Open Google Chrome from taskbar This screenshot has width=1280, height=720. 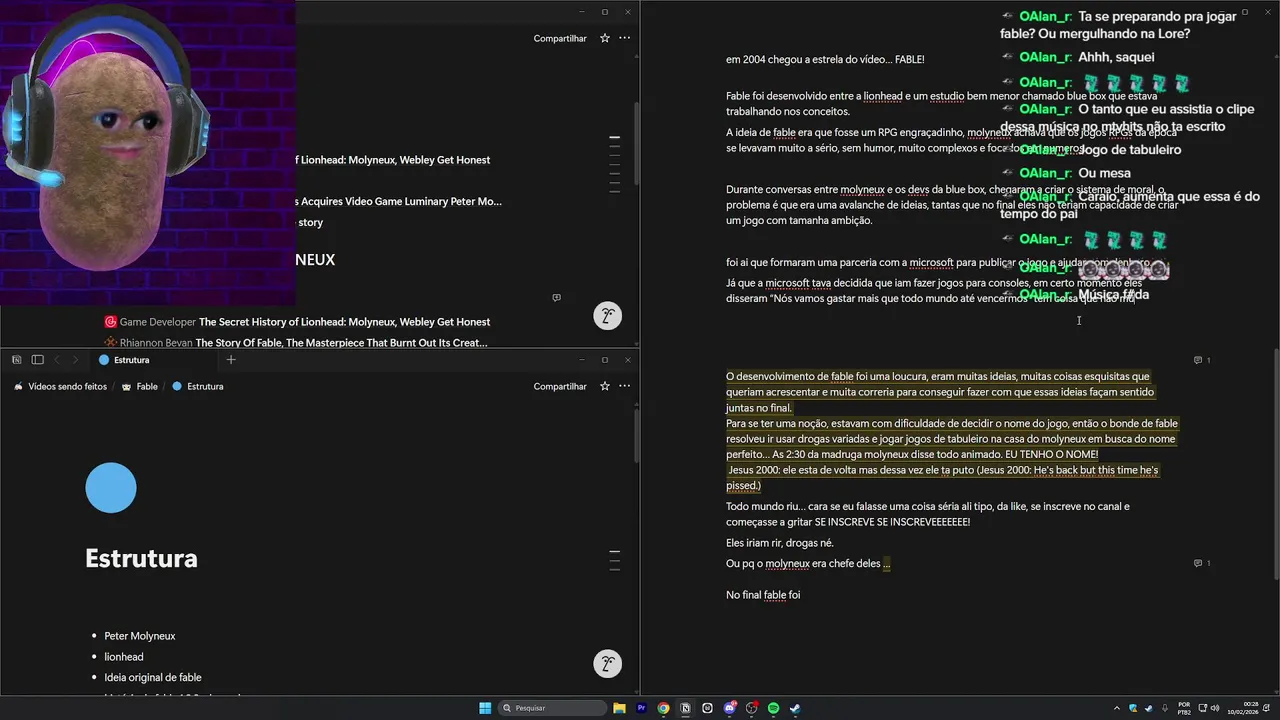coord(663,708)
